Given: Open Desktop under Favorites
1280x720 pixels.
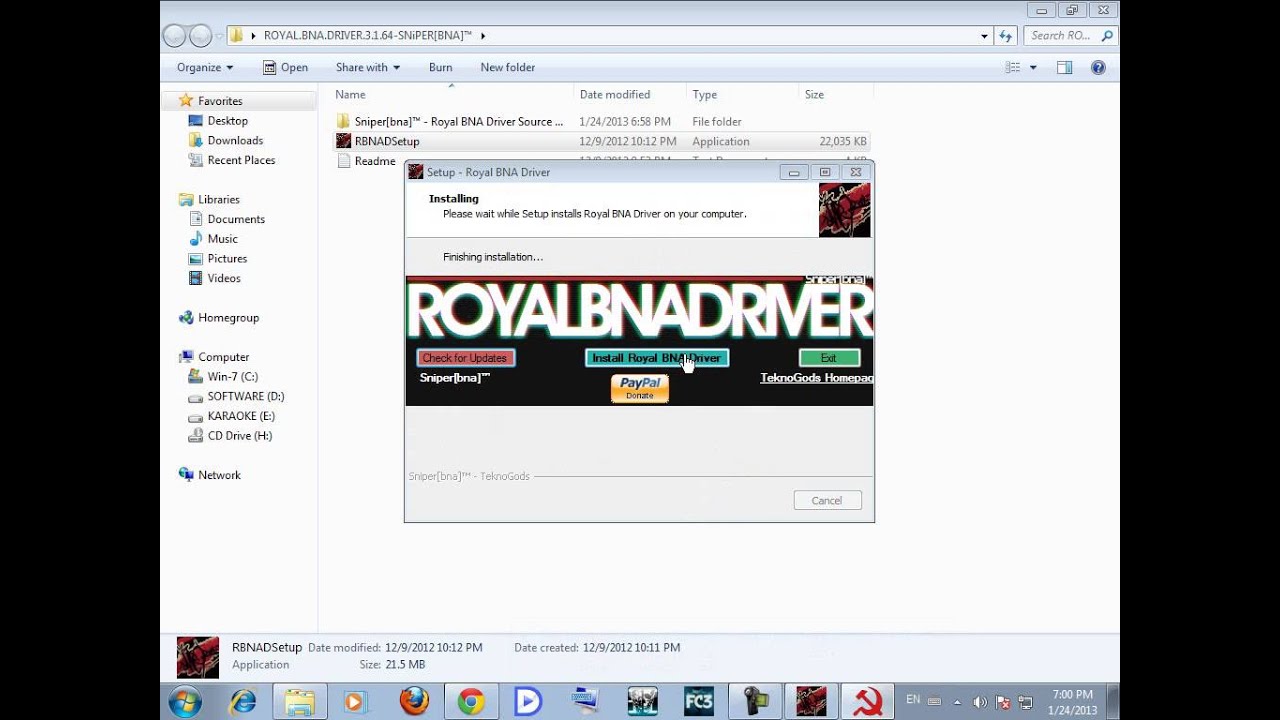Looking at the screenshot, I should (227, 120).
